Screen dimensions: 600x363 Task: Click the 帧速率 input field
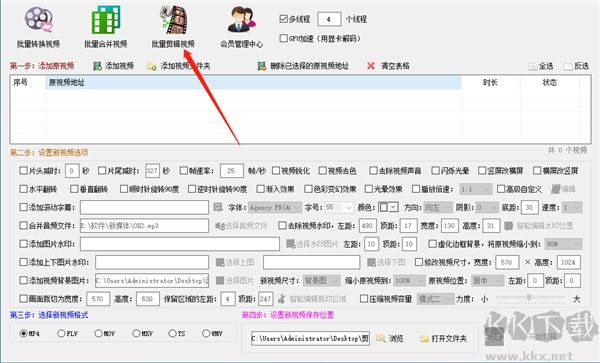click(x=232, y=171)
